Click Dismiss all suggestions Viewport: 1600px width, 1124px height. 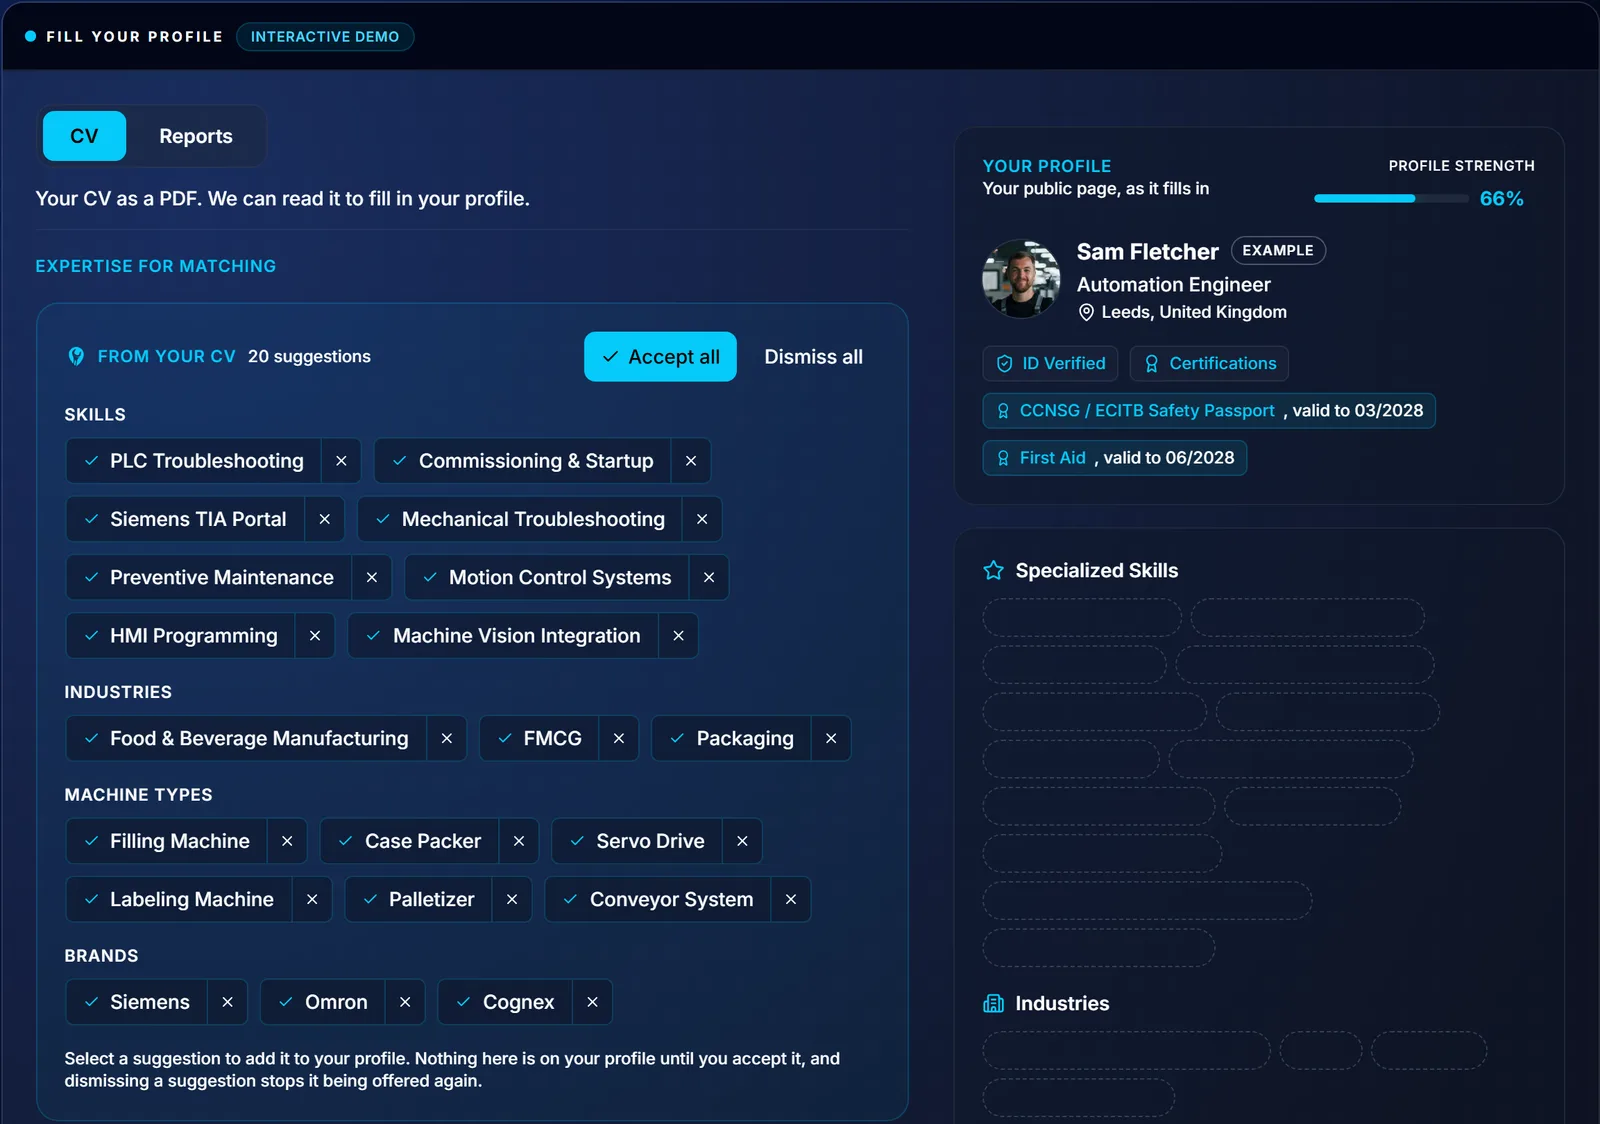pos(813,357)
